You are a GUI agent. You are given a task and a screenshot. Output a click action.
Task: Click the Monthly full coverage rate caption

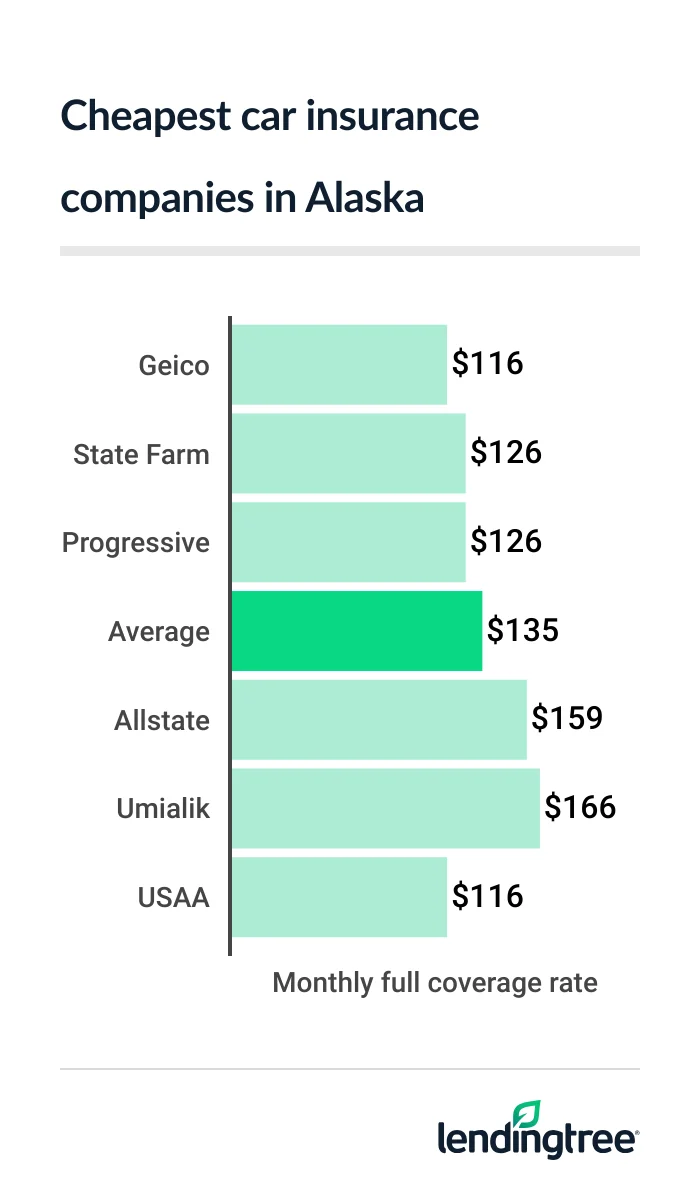pos(435,983)
